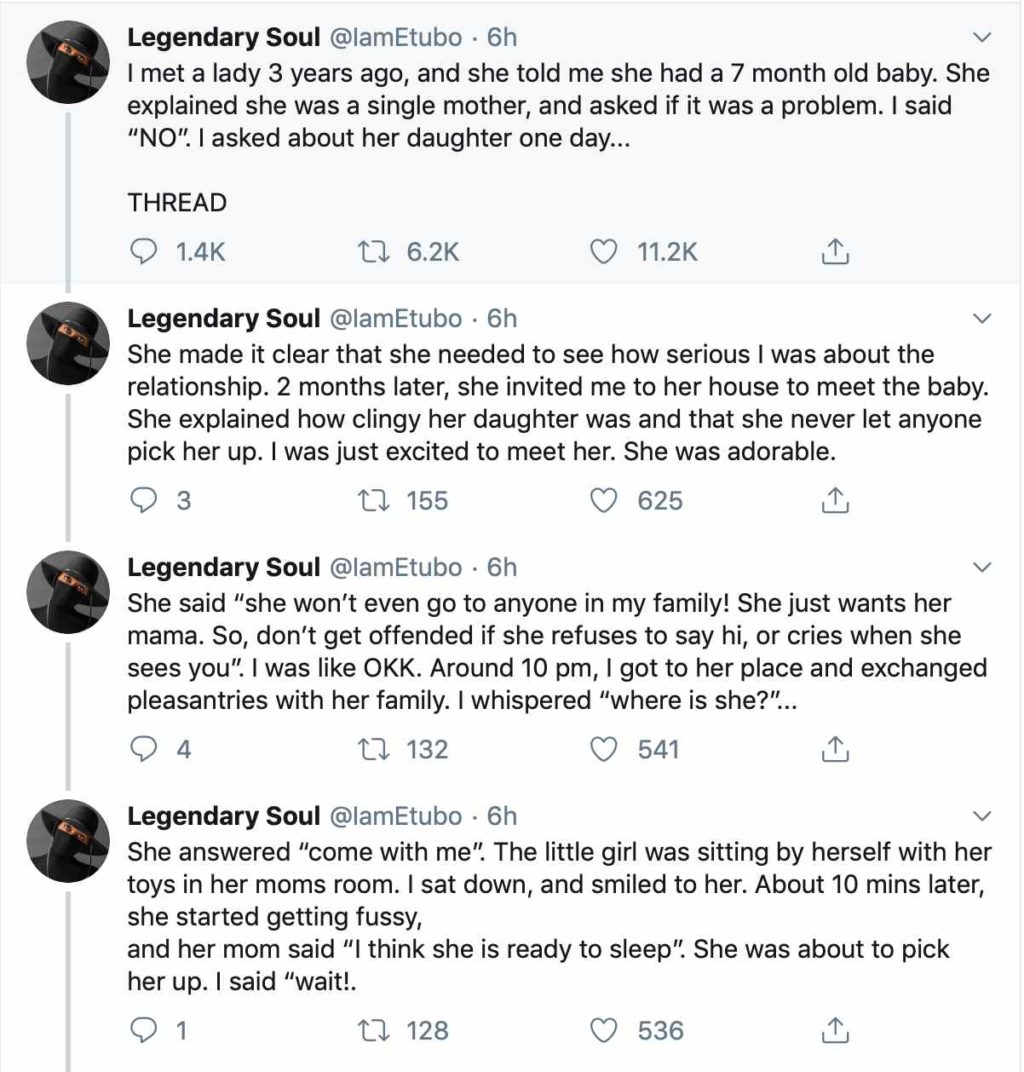Open the chevron menu on the third tweet
This screenshot has height=1072, width=1024.
click(x=982, y=568)
